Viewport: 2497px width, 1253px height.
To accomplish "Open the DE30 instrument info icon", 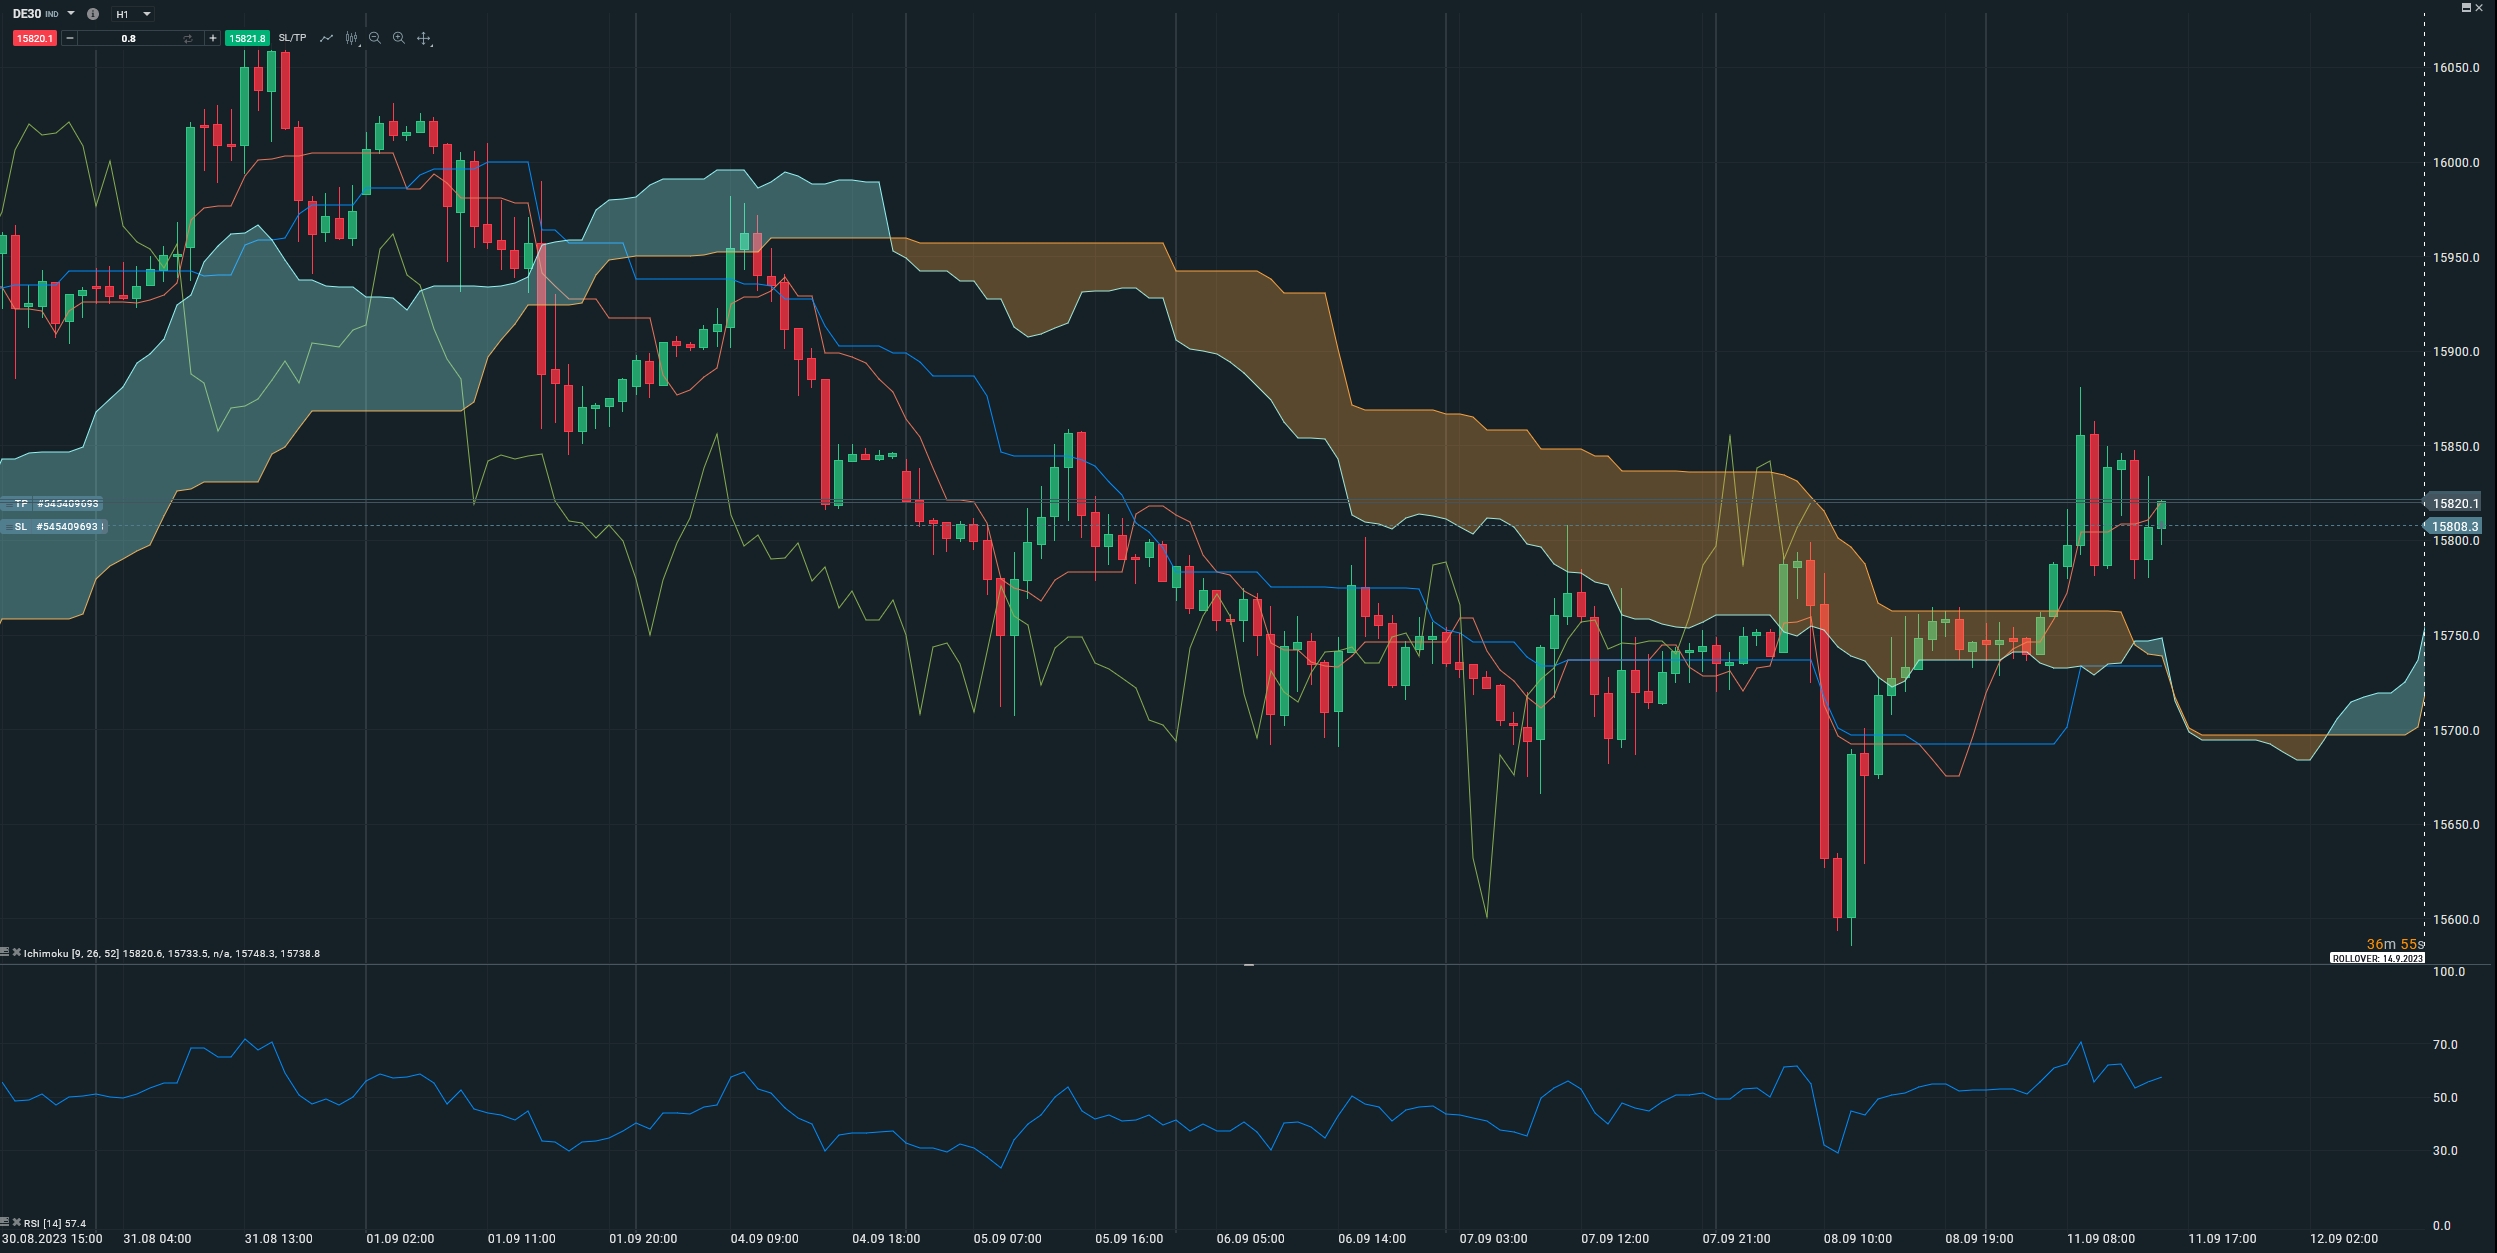I will pos(93,14).
